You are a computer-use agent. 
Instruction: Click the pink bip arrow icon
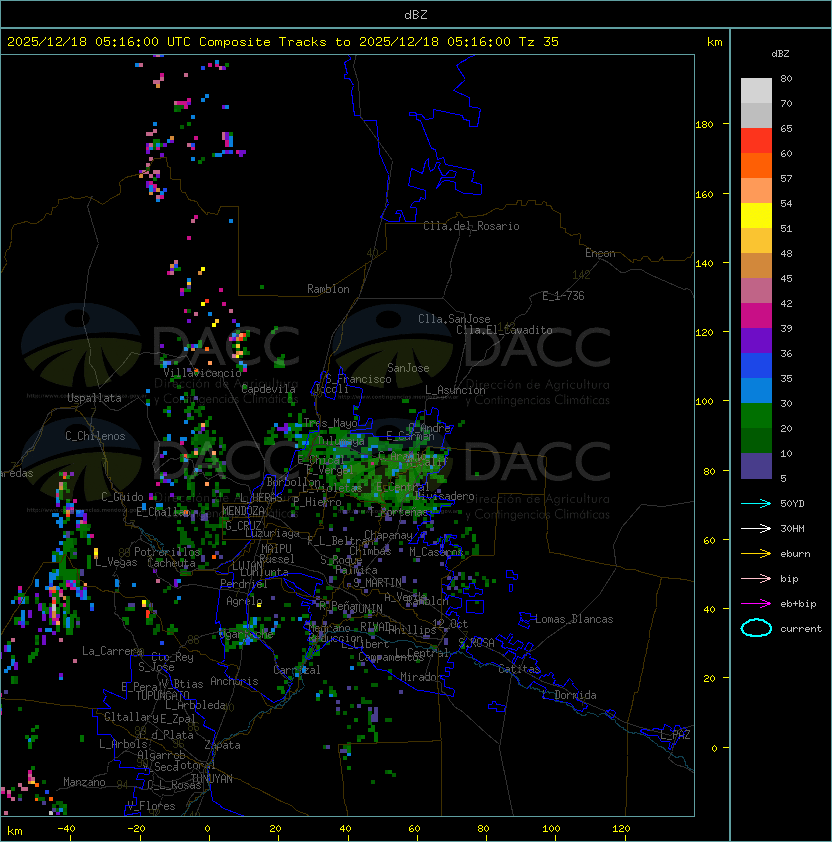[x=756, y=579]
